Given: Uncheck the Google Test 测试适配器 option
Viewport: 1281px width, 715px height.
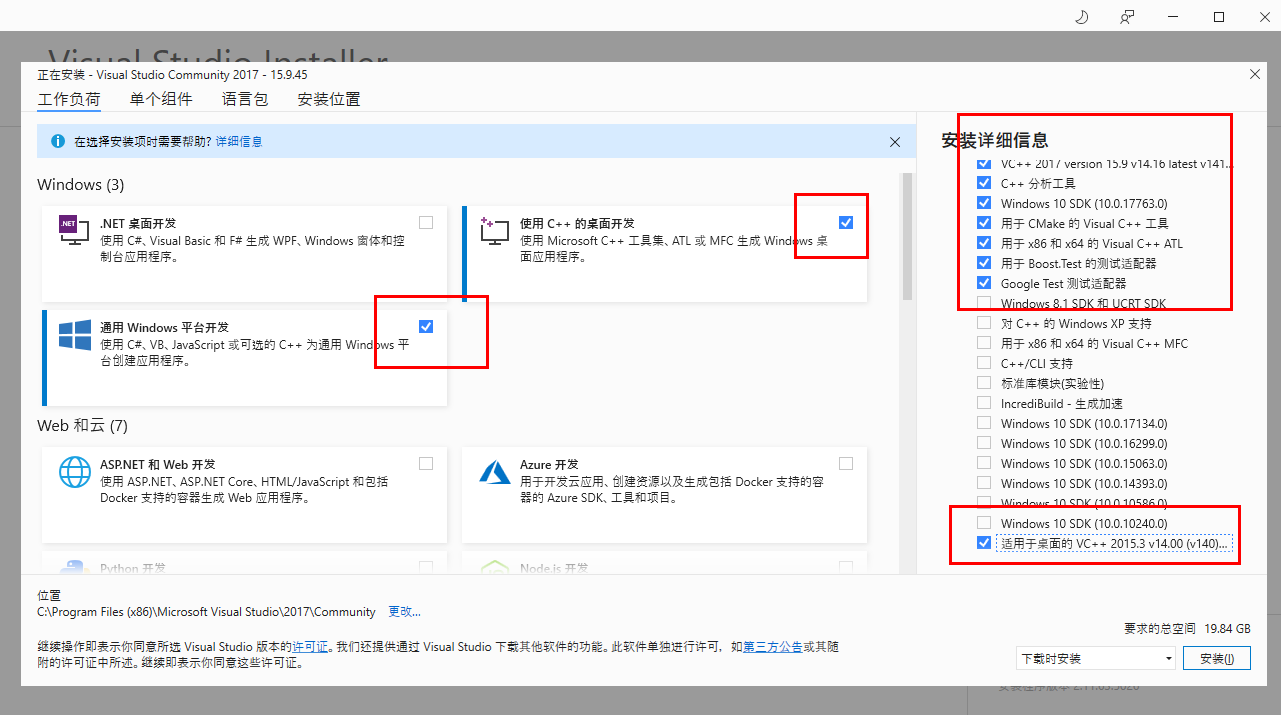Looking at the screenshot, I should pyautogui.click(x=983, y=283).
